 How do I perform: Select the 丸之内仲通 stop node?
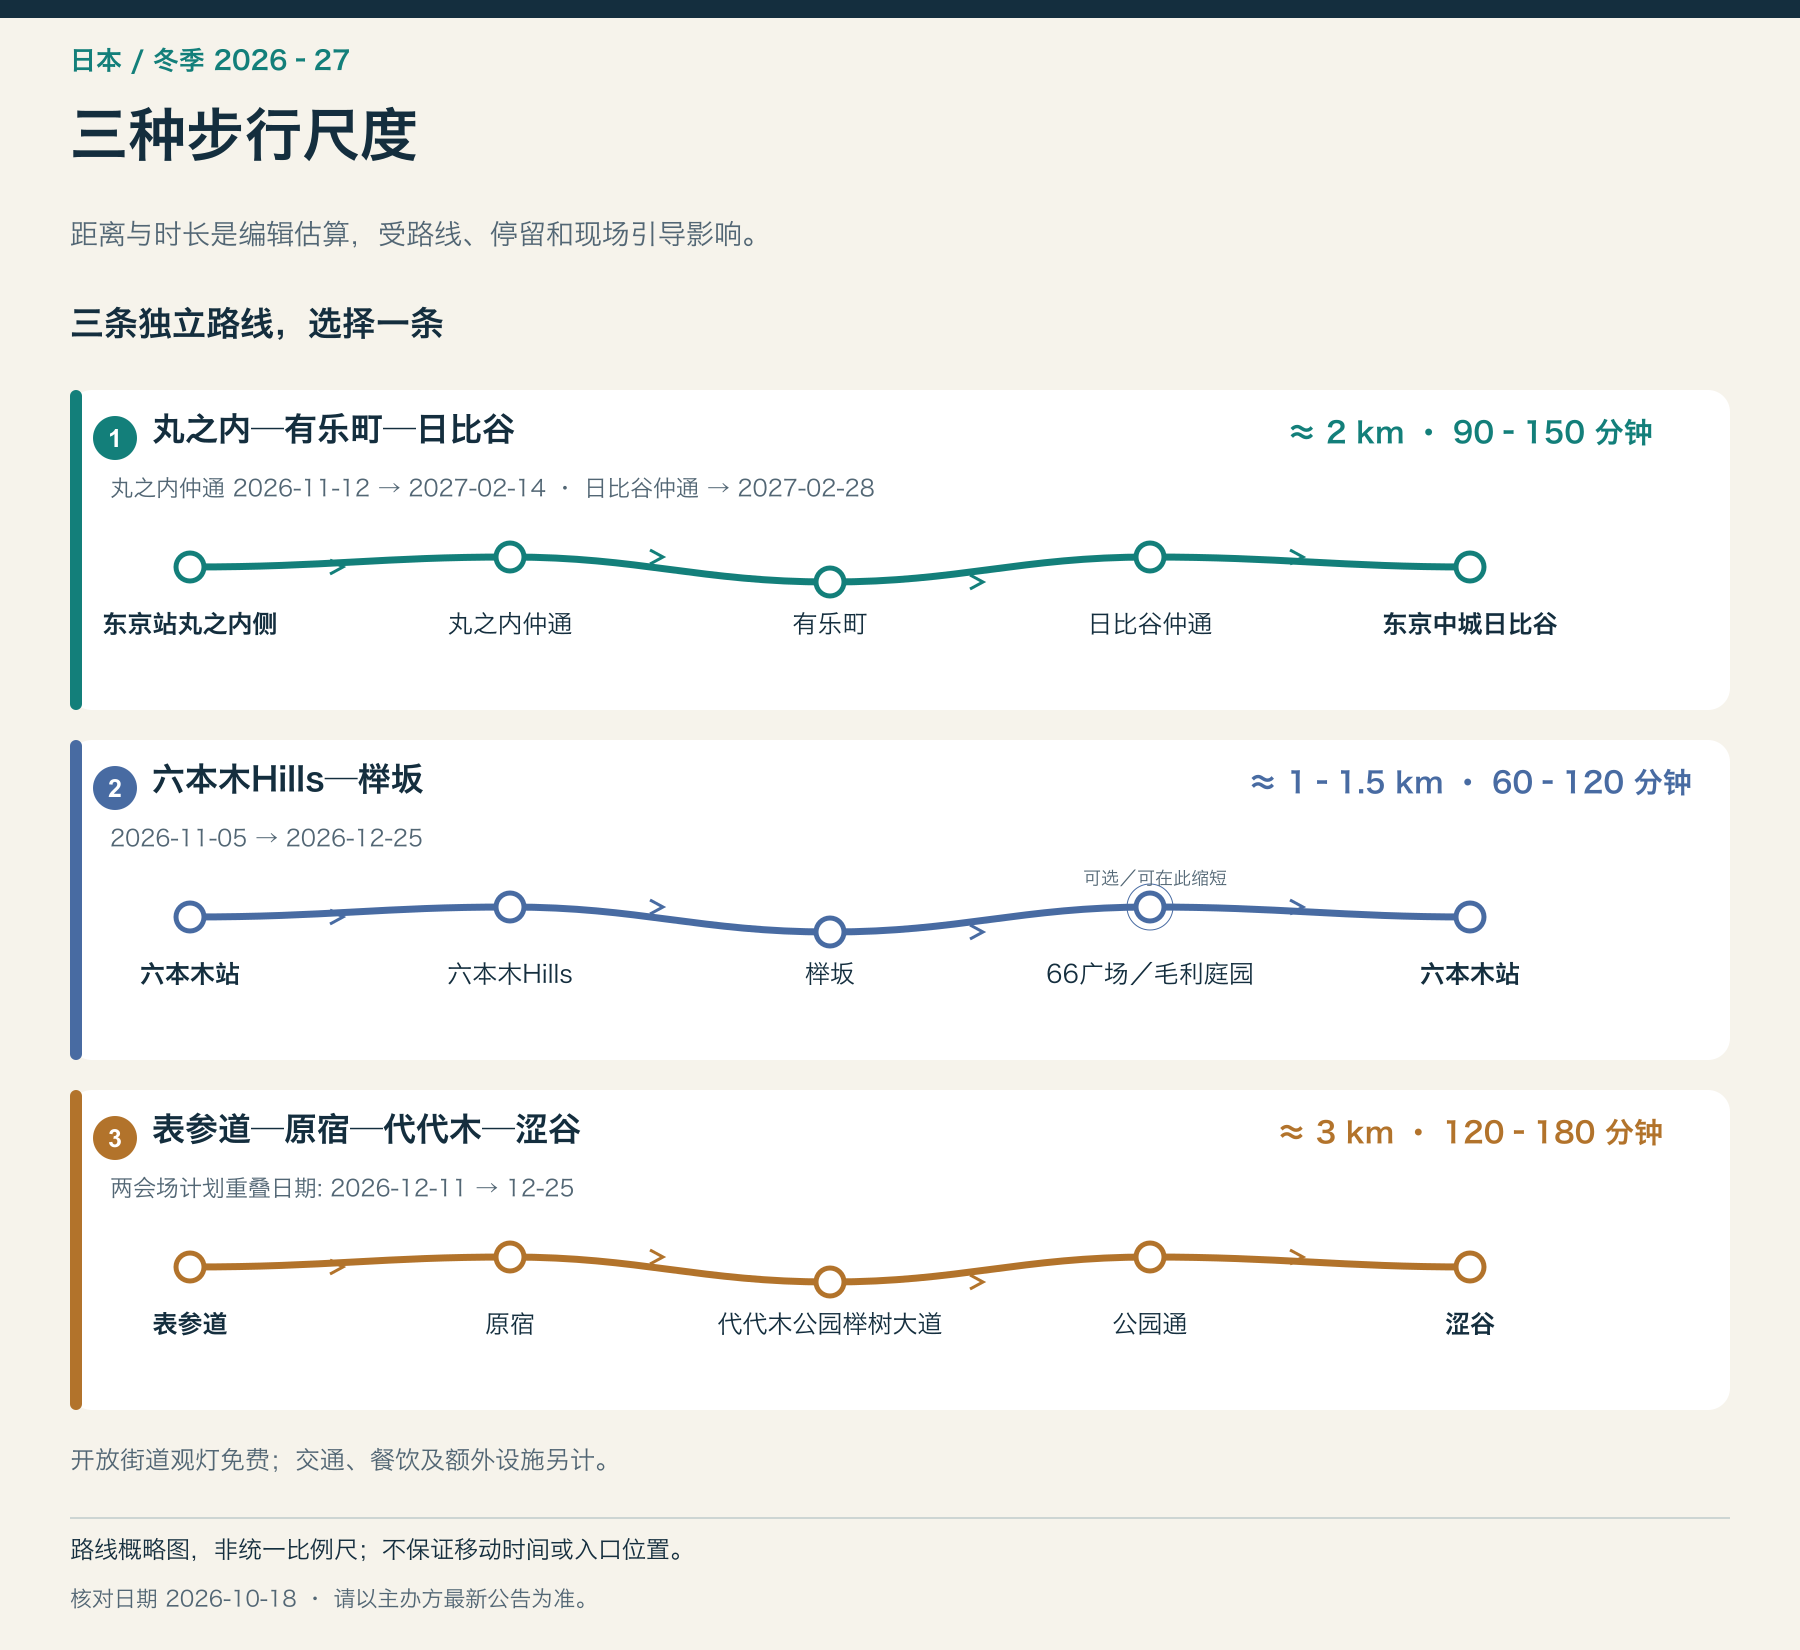(x=510, y=557)
